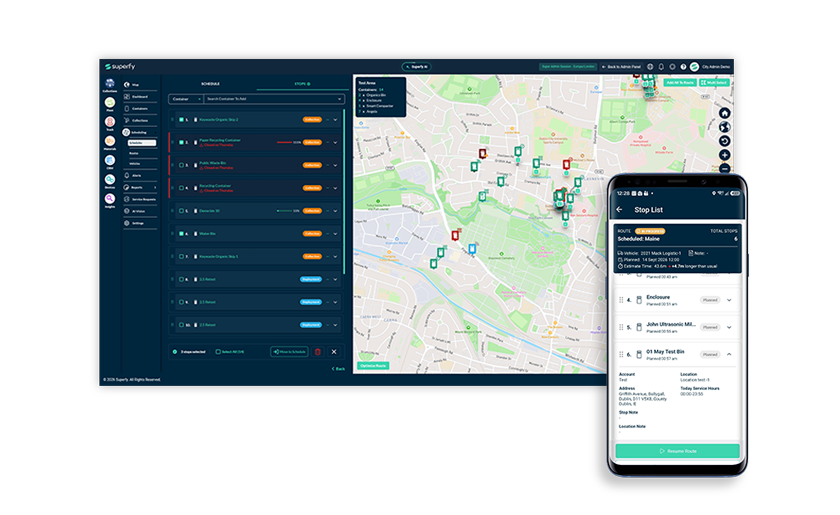Click the map globe layer control
840x515 pixels.
[x=724, y=127]
